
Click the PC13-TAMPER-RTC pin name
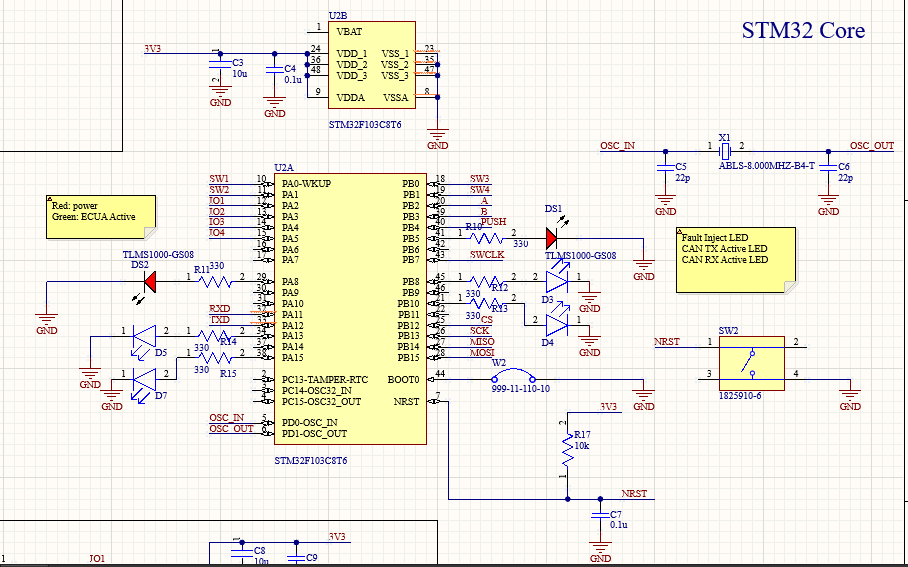tap(325, 379)
